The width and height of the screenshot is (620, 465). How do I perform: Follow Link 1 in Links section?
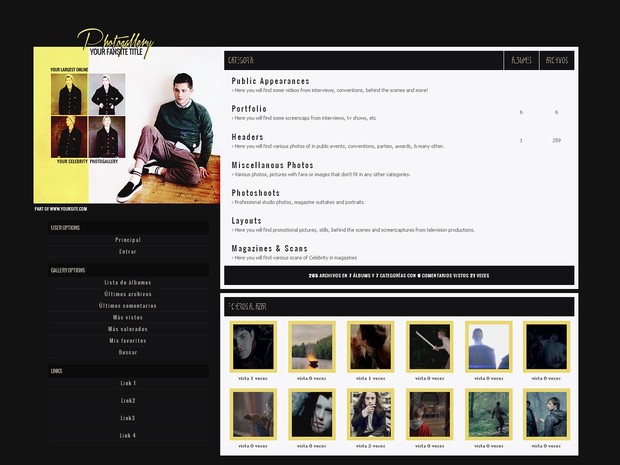(128, 383)
